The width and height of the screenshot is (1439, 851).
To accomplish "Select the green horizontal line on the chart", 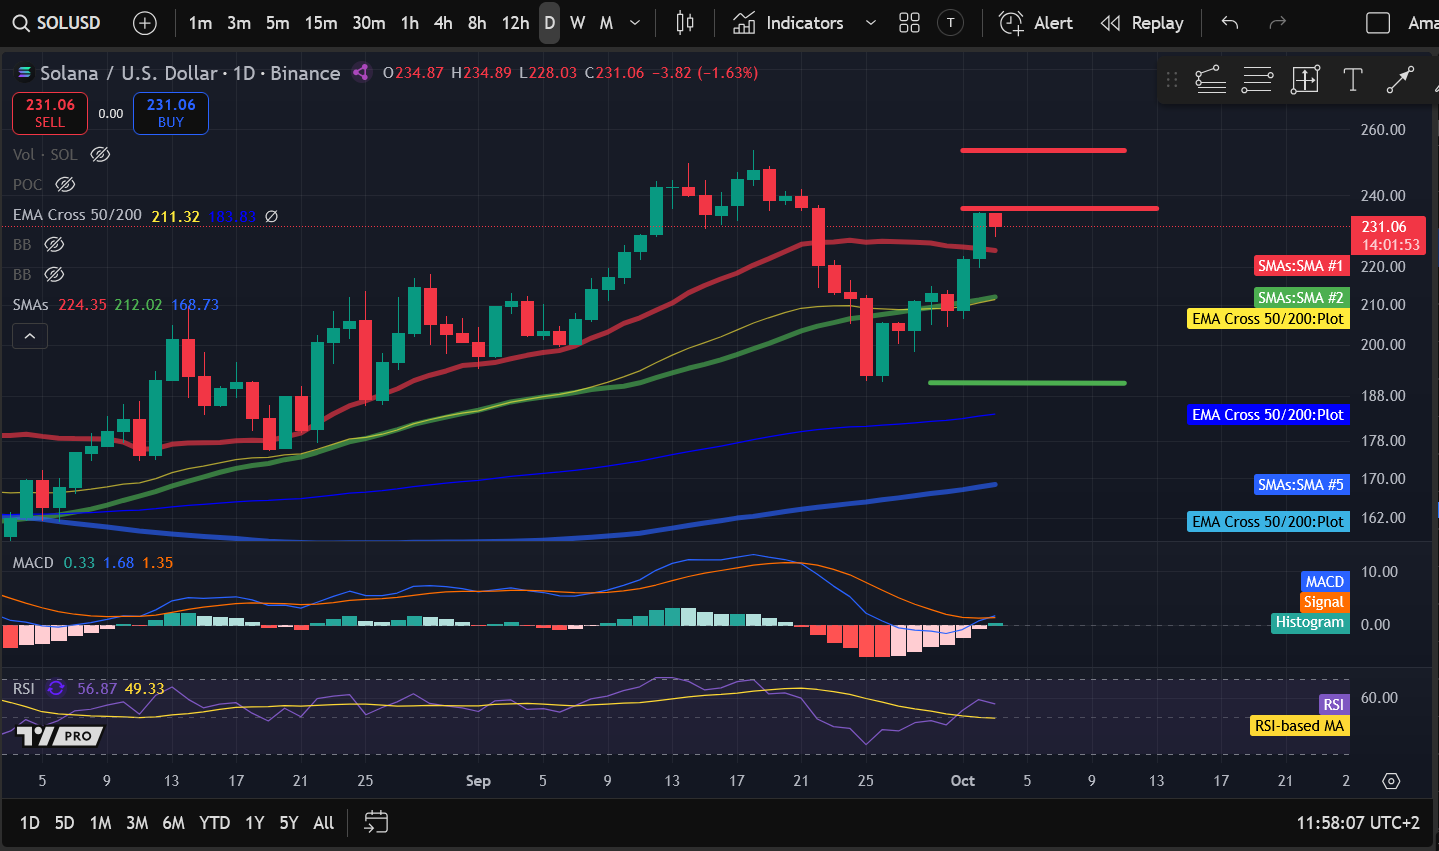I will point(1027,383).
